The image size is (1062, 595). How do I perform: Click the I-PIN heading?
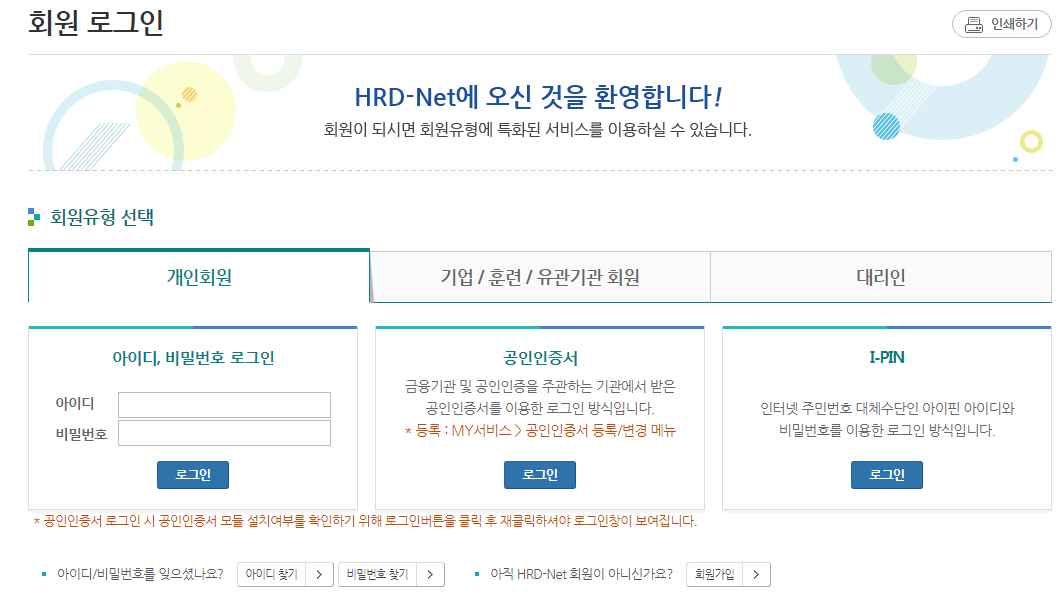887,357
